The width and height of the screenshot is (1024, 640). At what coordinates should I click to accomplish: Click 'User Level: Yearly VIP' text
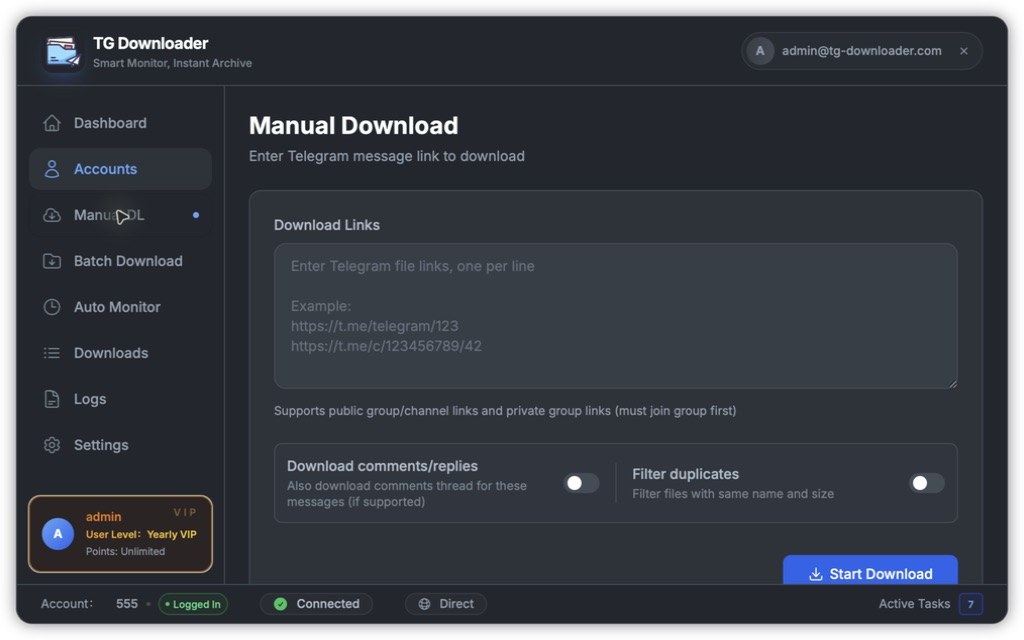pyautogui.click(x=141, y=534)
